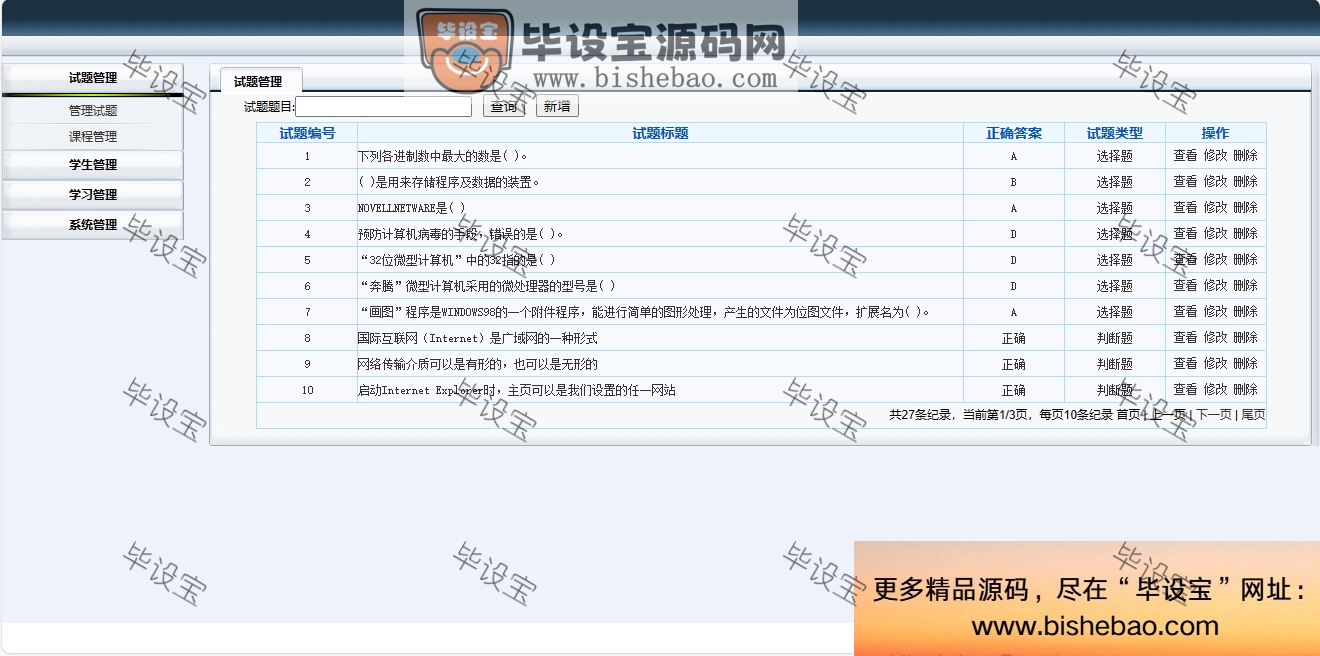Delete question 4 via 删除 link
The height and width of the screenshot is (656, 1320).
pos(1245,234)
